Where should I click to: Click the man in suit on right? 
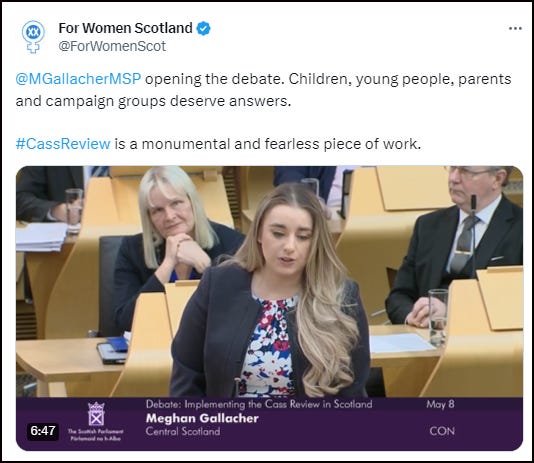click(x=456, y=245)
